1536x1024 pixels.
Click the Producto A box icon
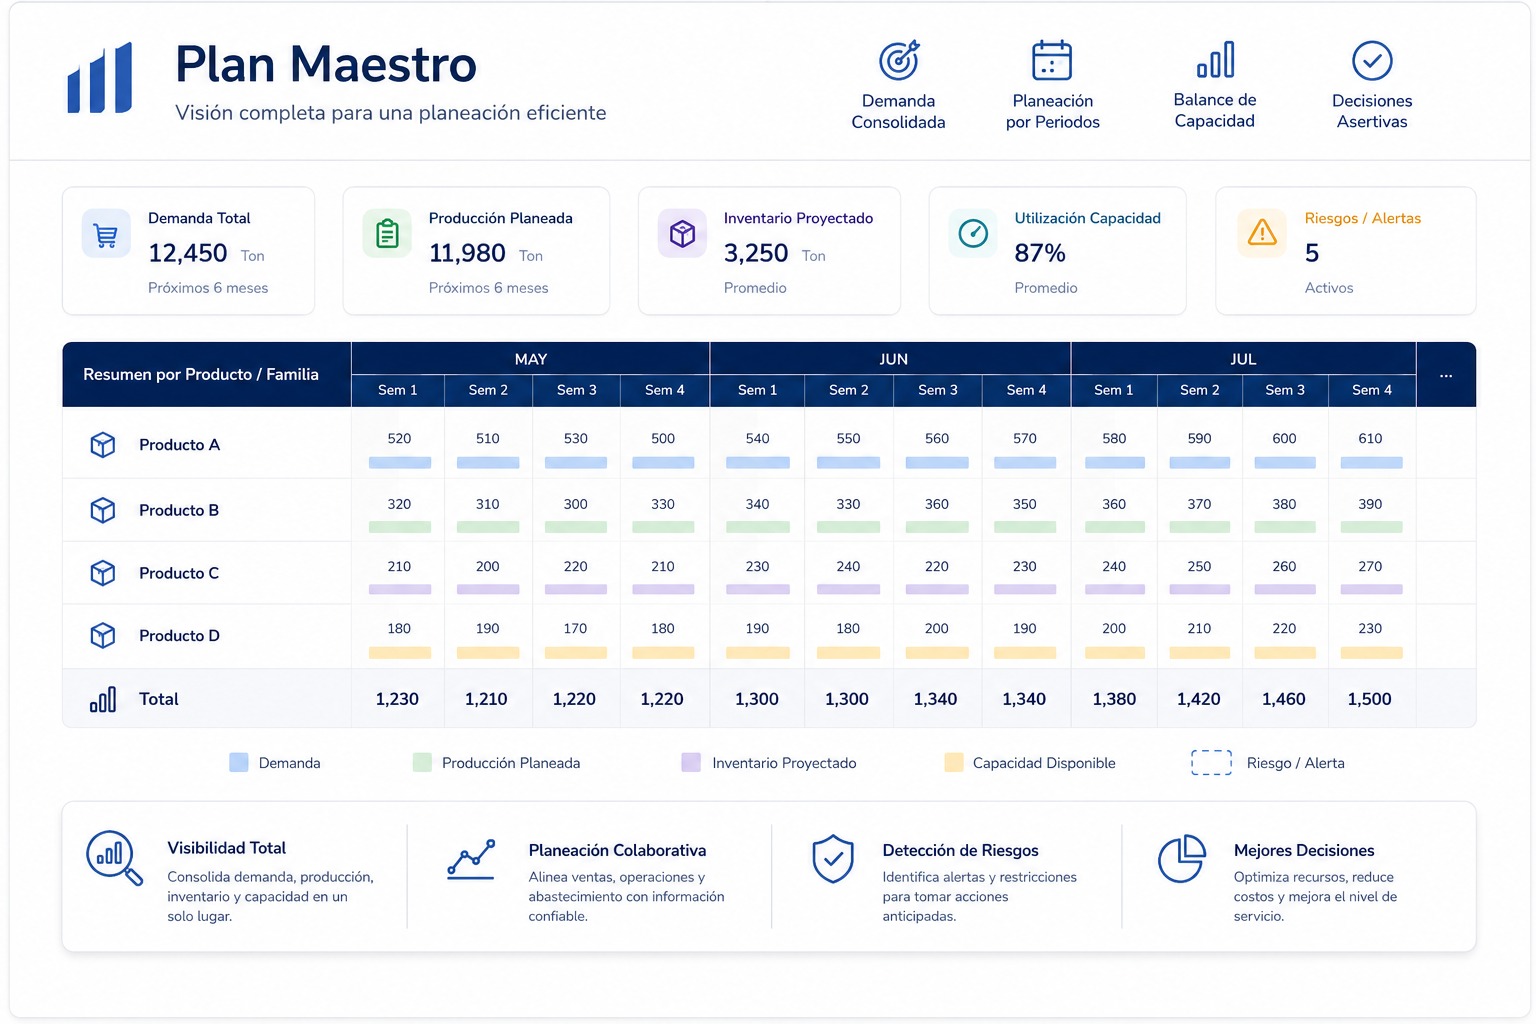[x=103, y=445]
